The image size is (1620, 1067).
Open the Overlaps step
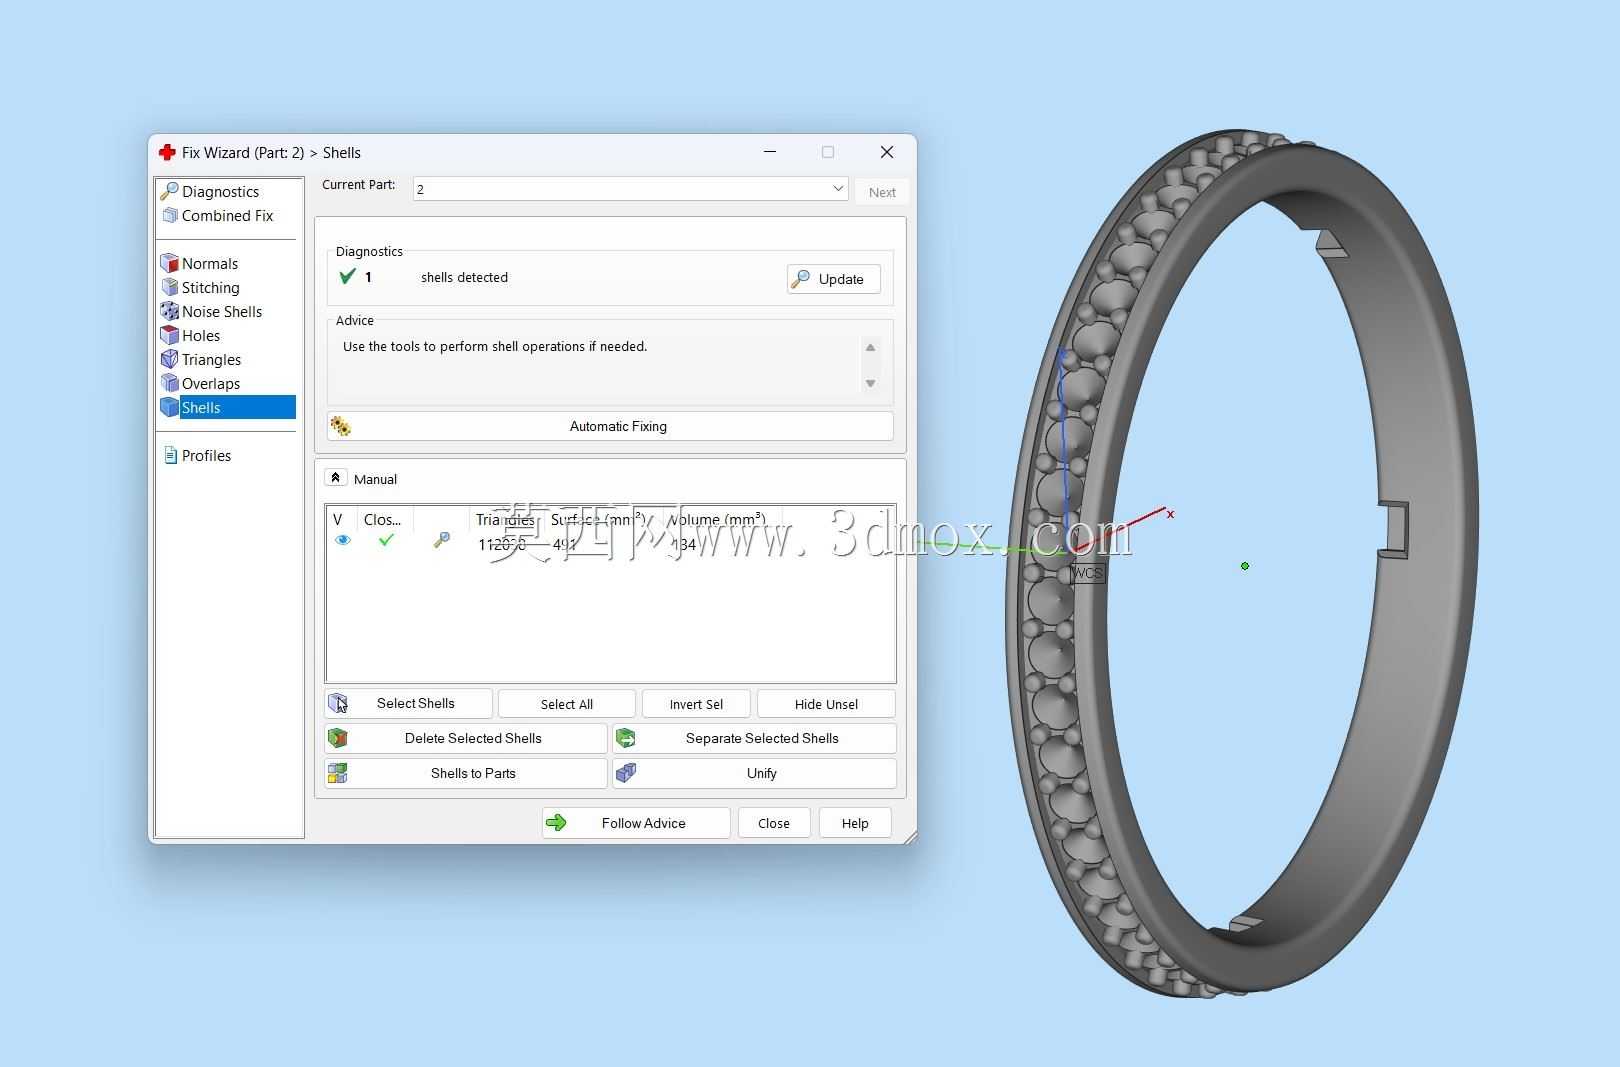click(x=211, y=383)
